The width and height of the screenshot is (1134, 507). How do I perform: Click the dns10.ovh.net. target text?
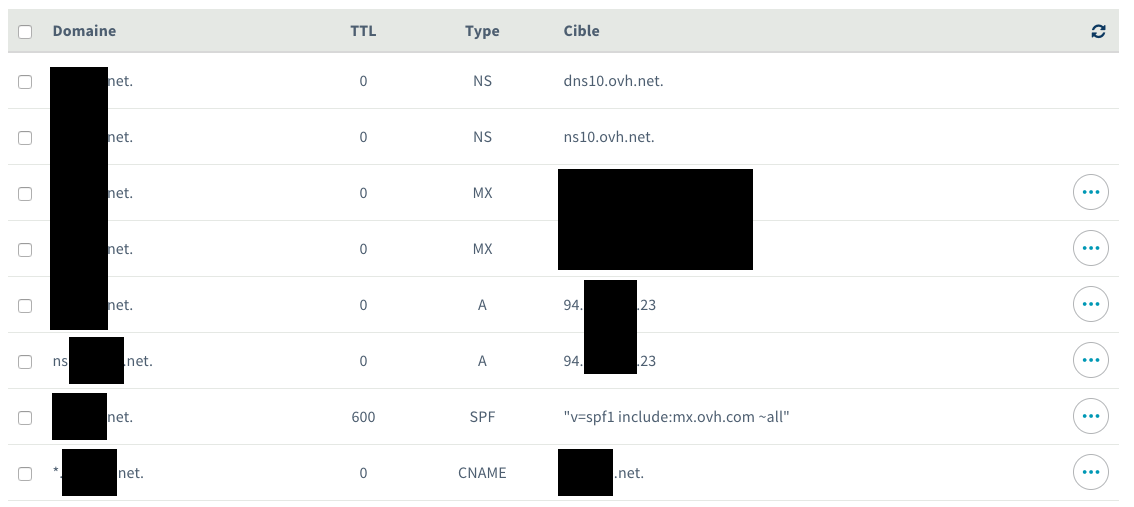coord(613,81)
